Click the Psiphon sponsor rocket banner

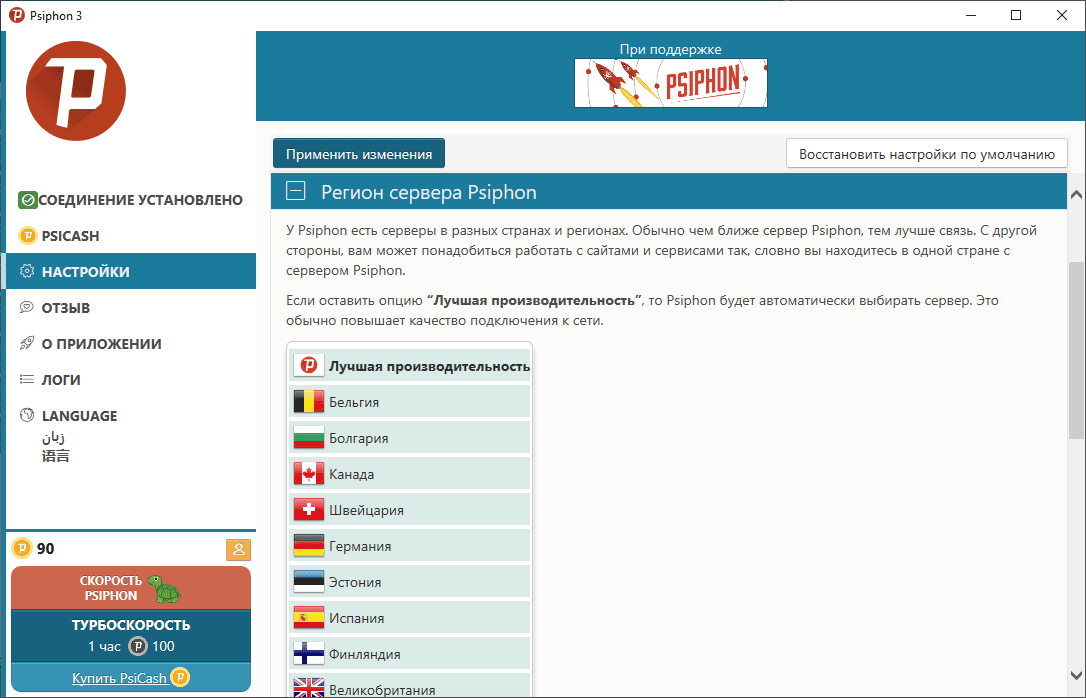coord(670,83)
